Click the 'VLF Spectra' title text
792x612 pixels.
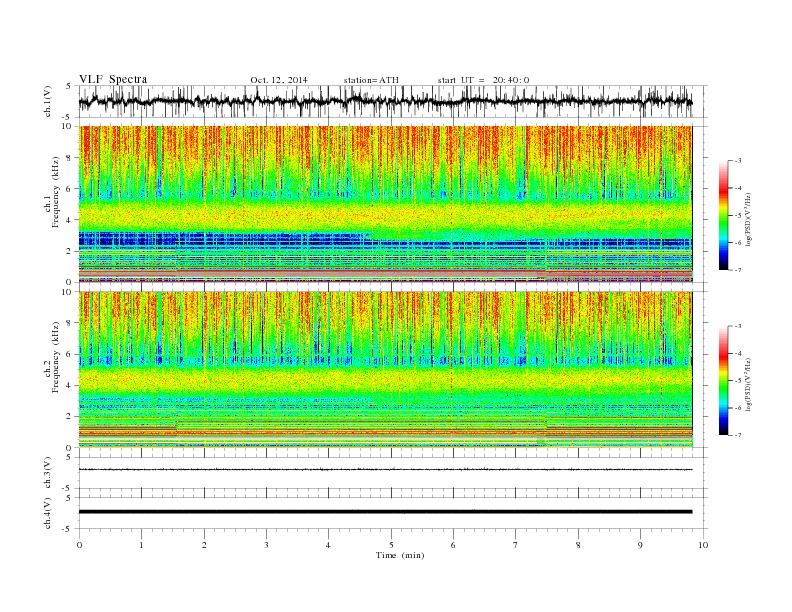tap(113, 79)
